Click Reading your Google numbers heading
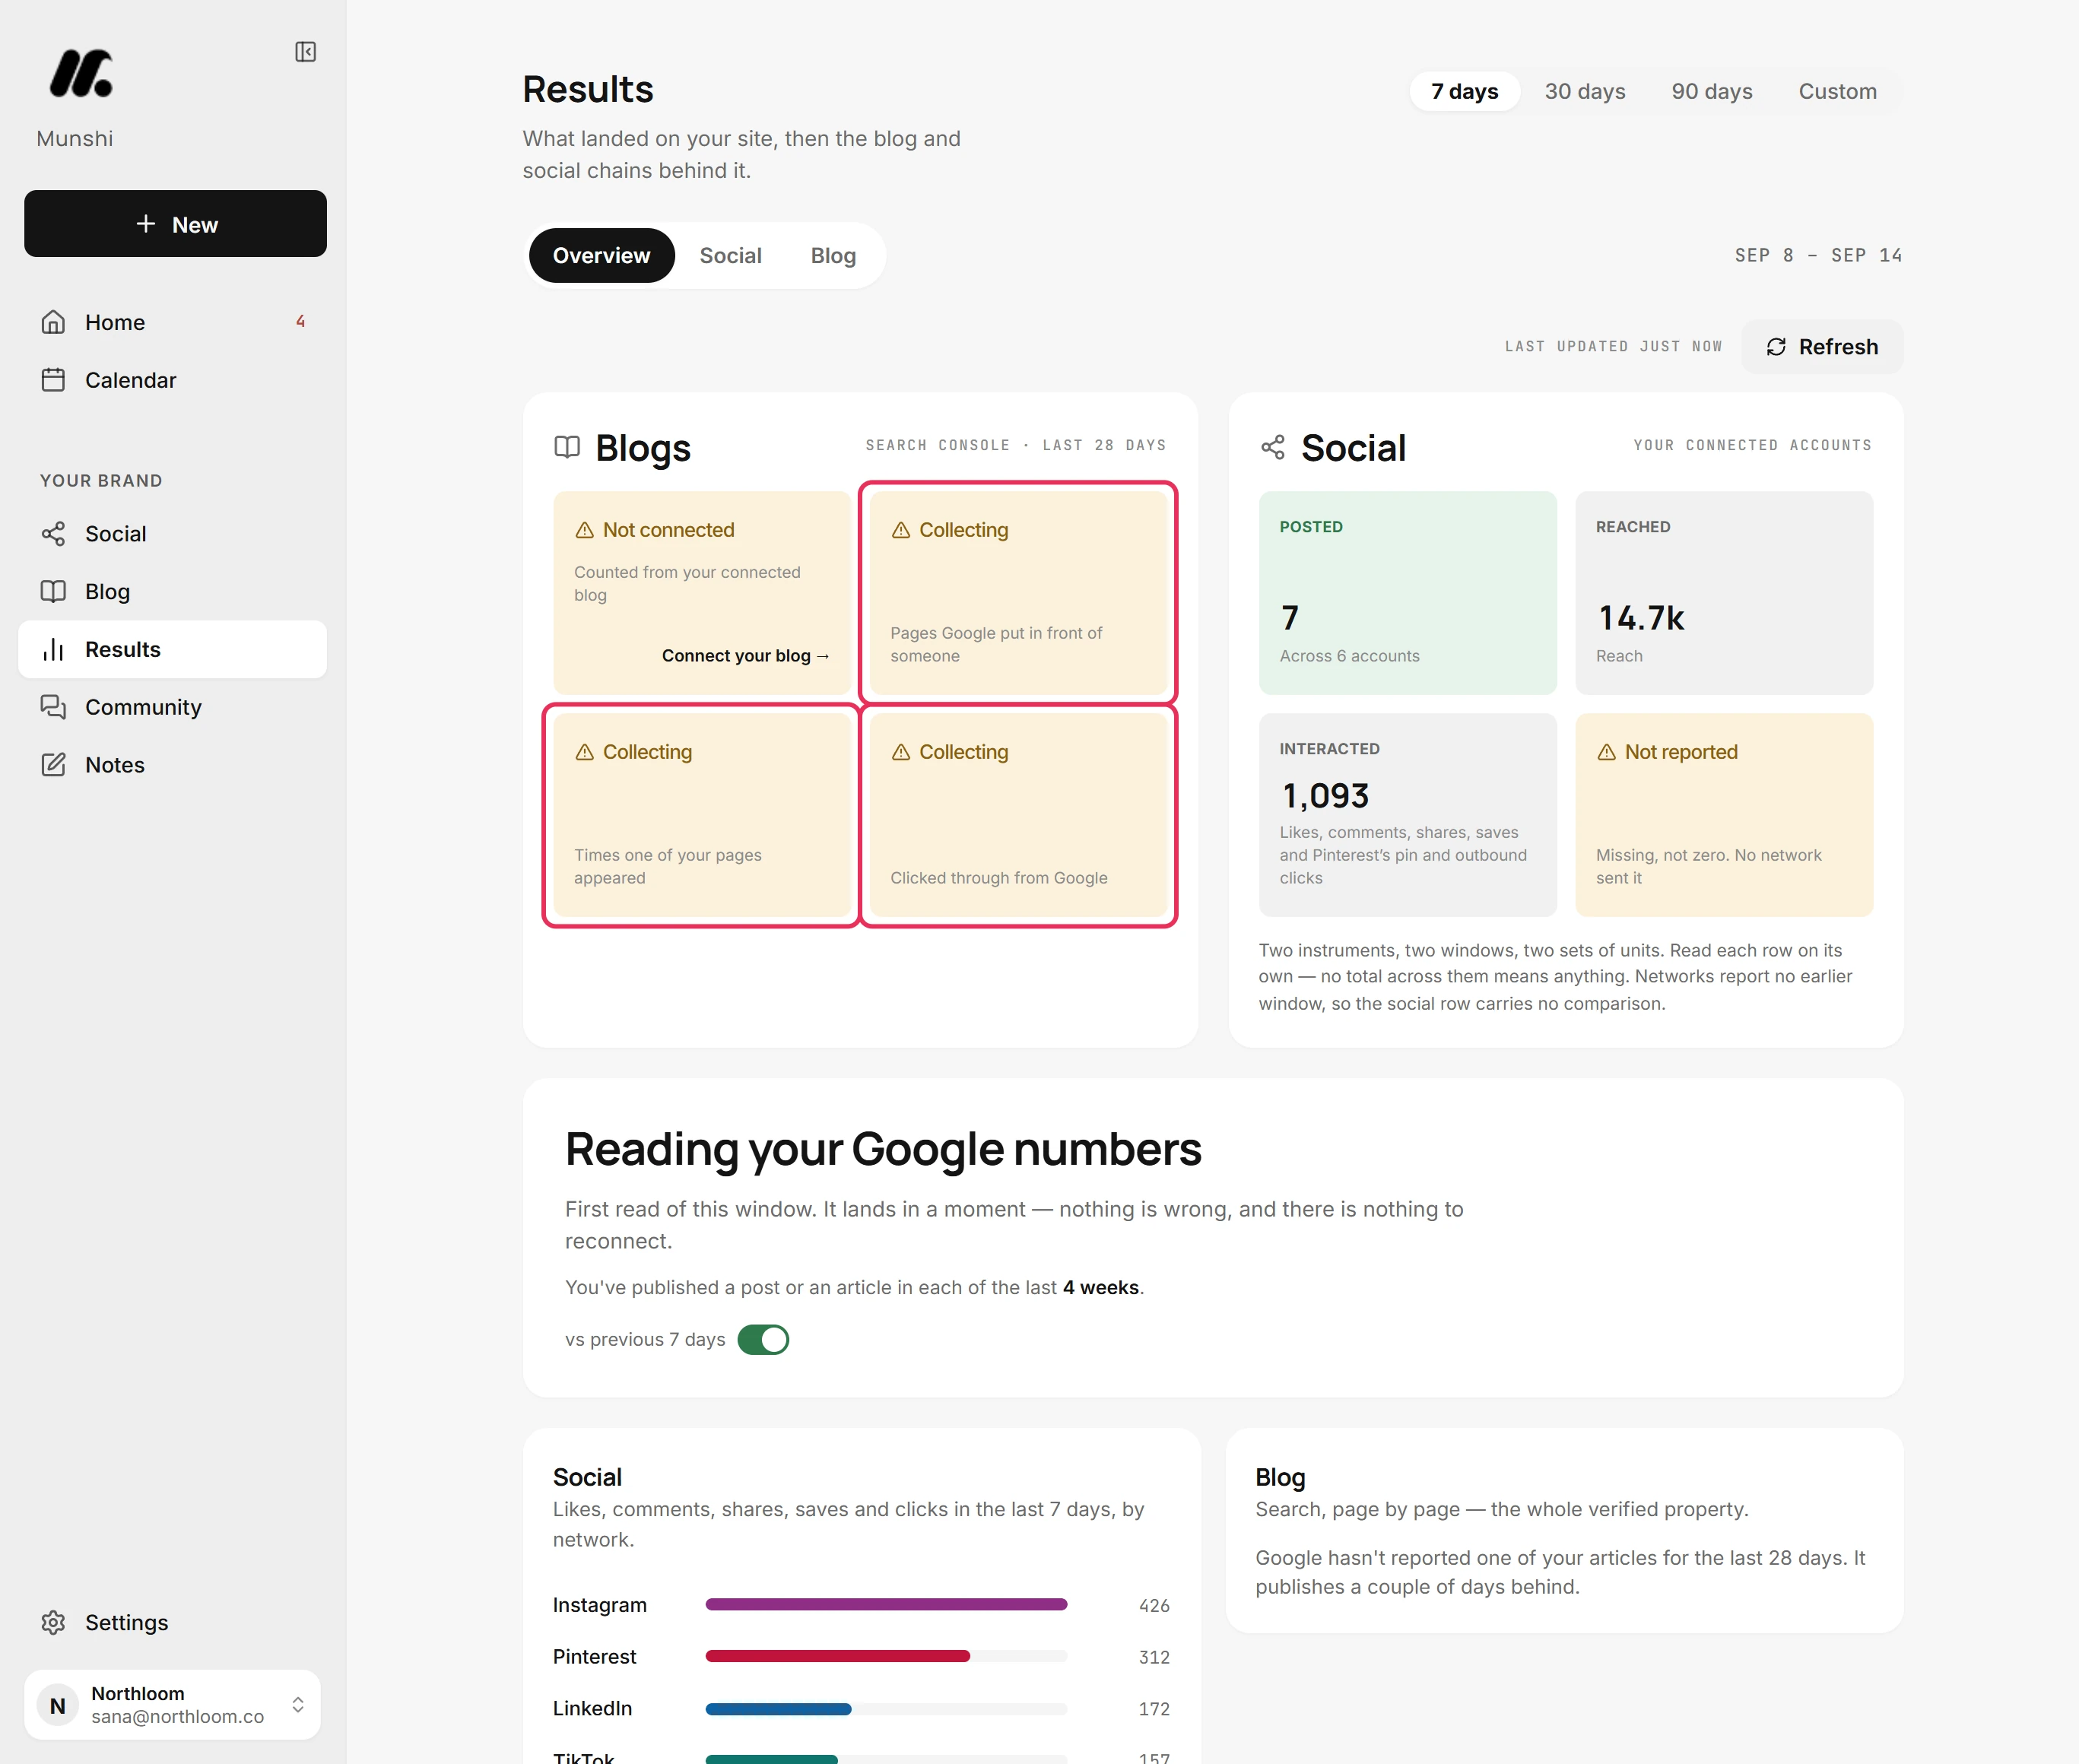Viewport: 2079px width, 1764px height. coord(883,1149)
